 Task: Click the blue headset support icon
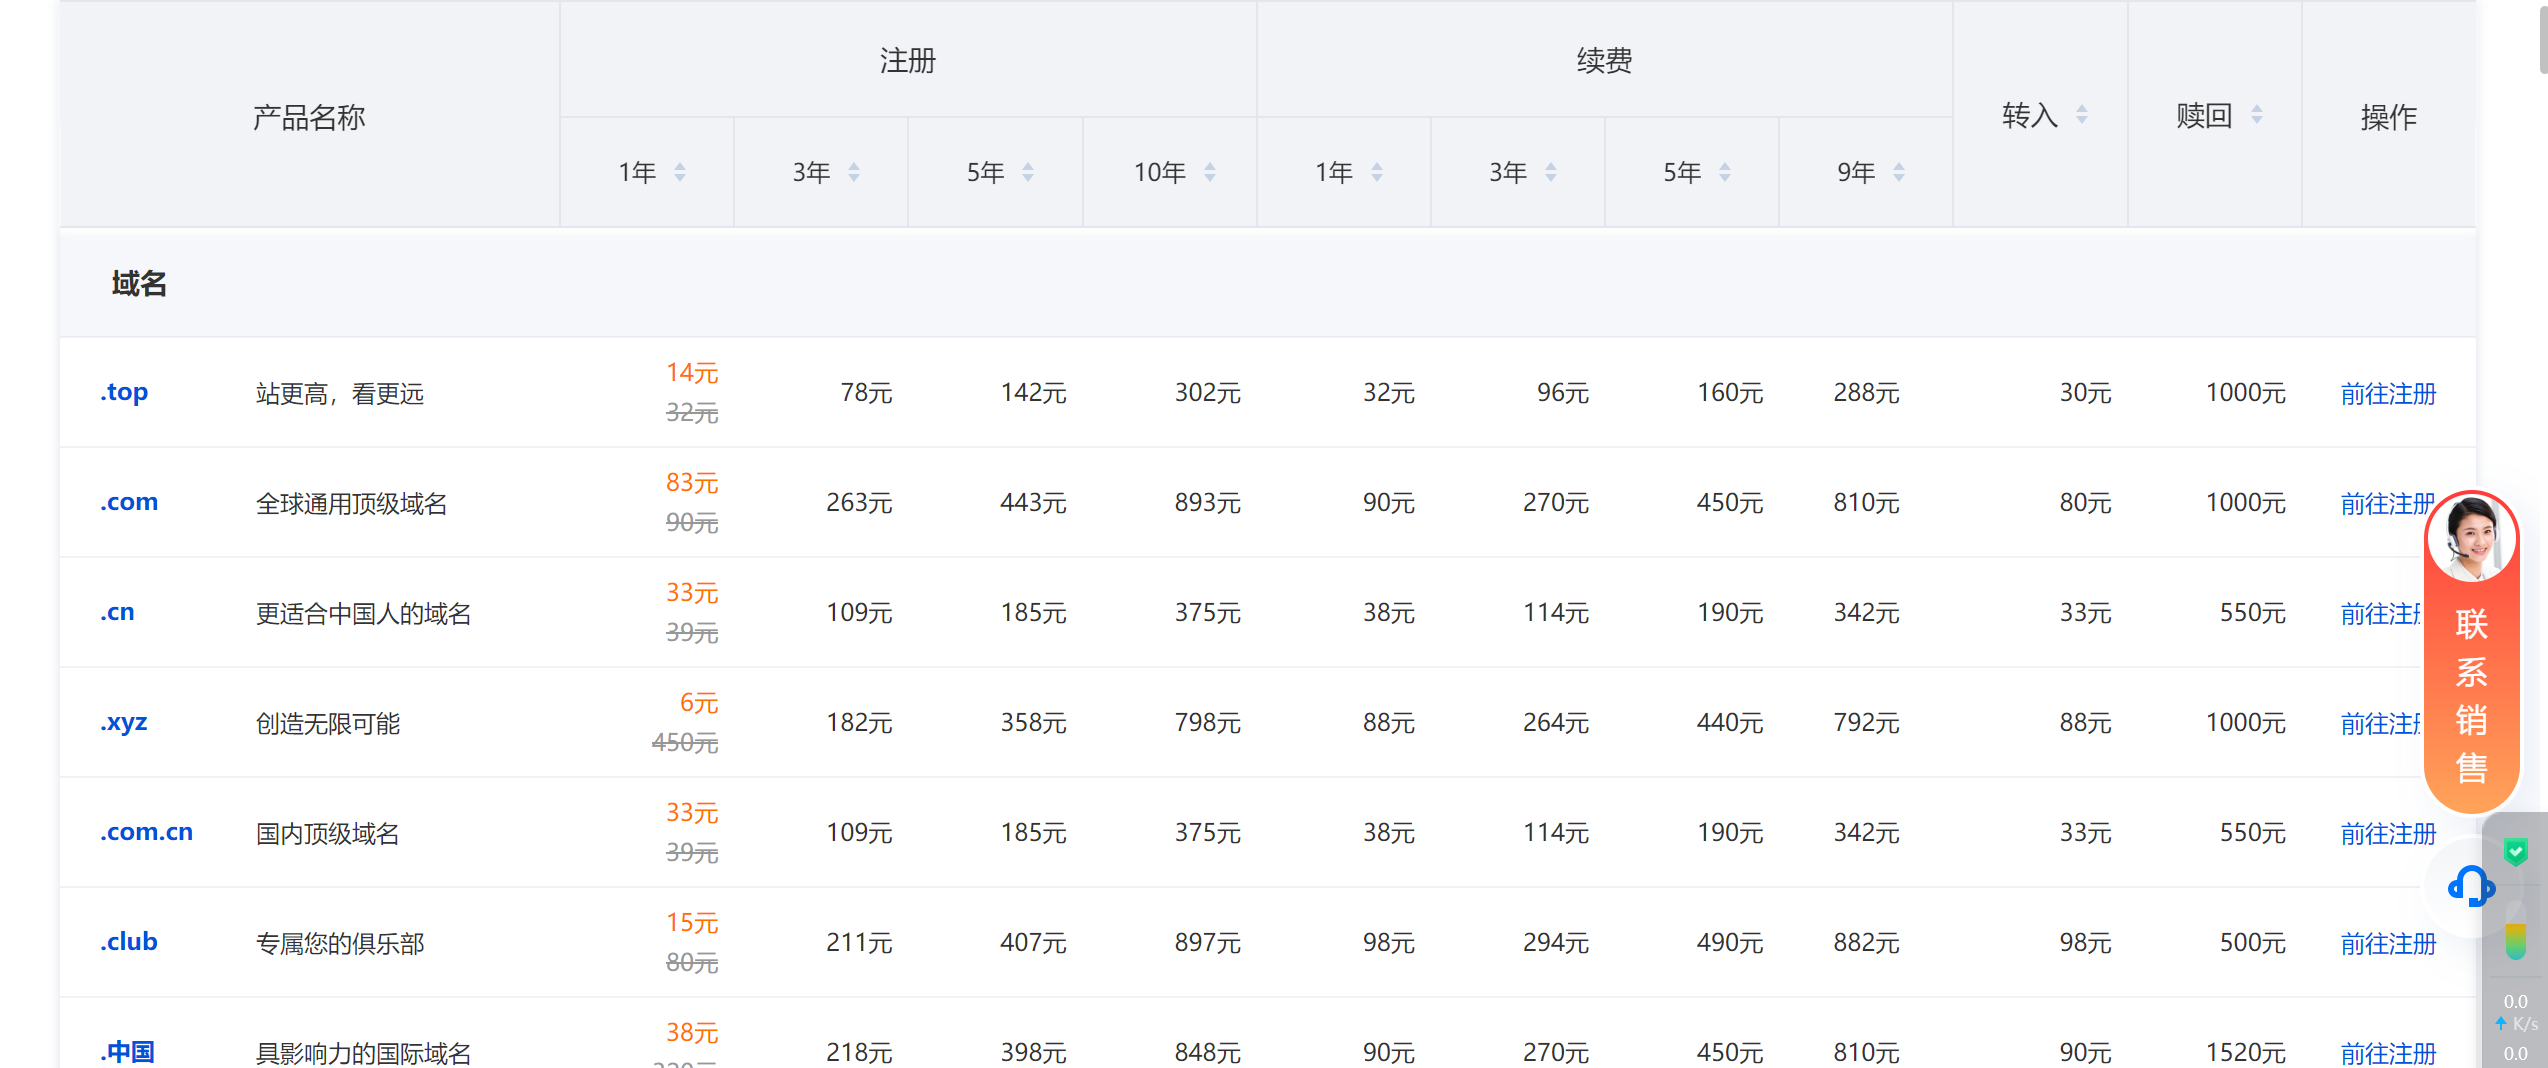coord(2471,886)
